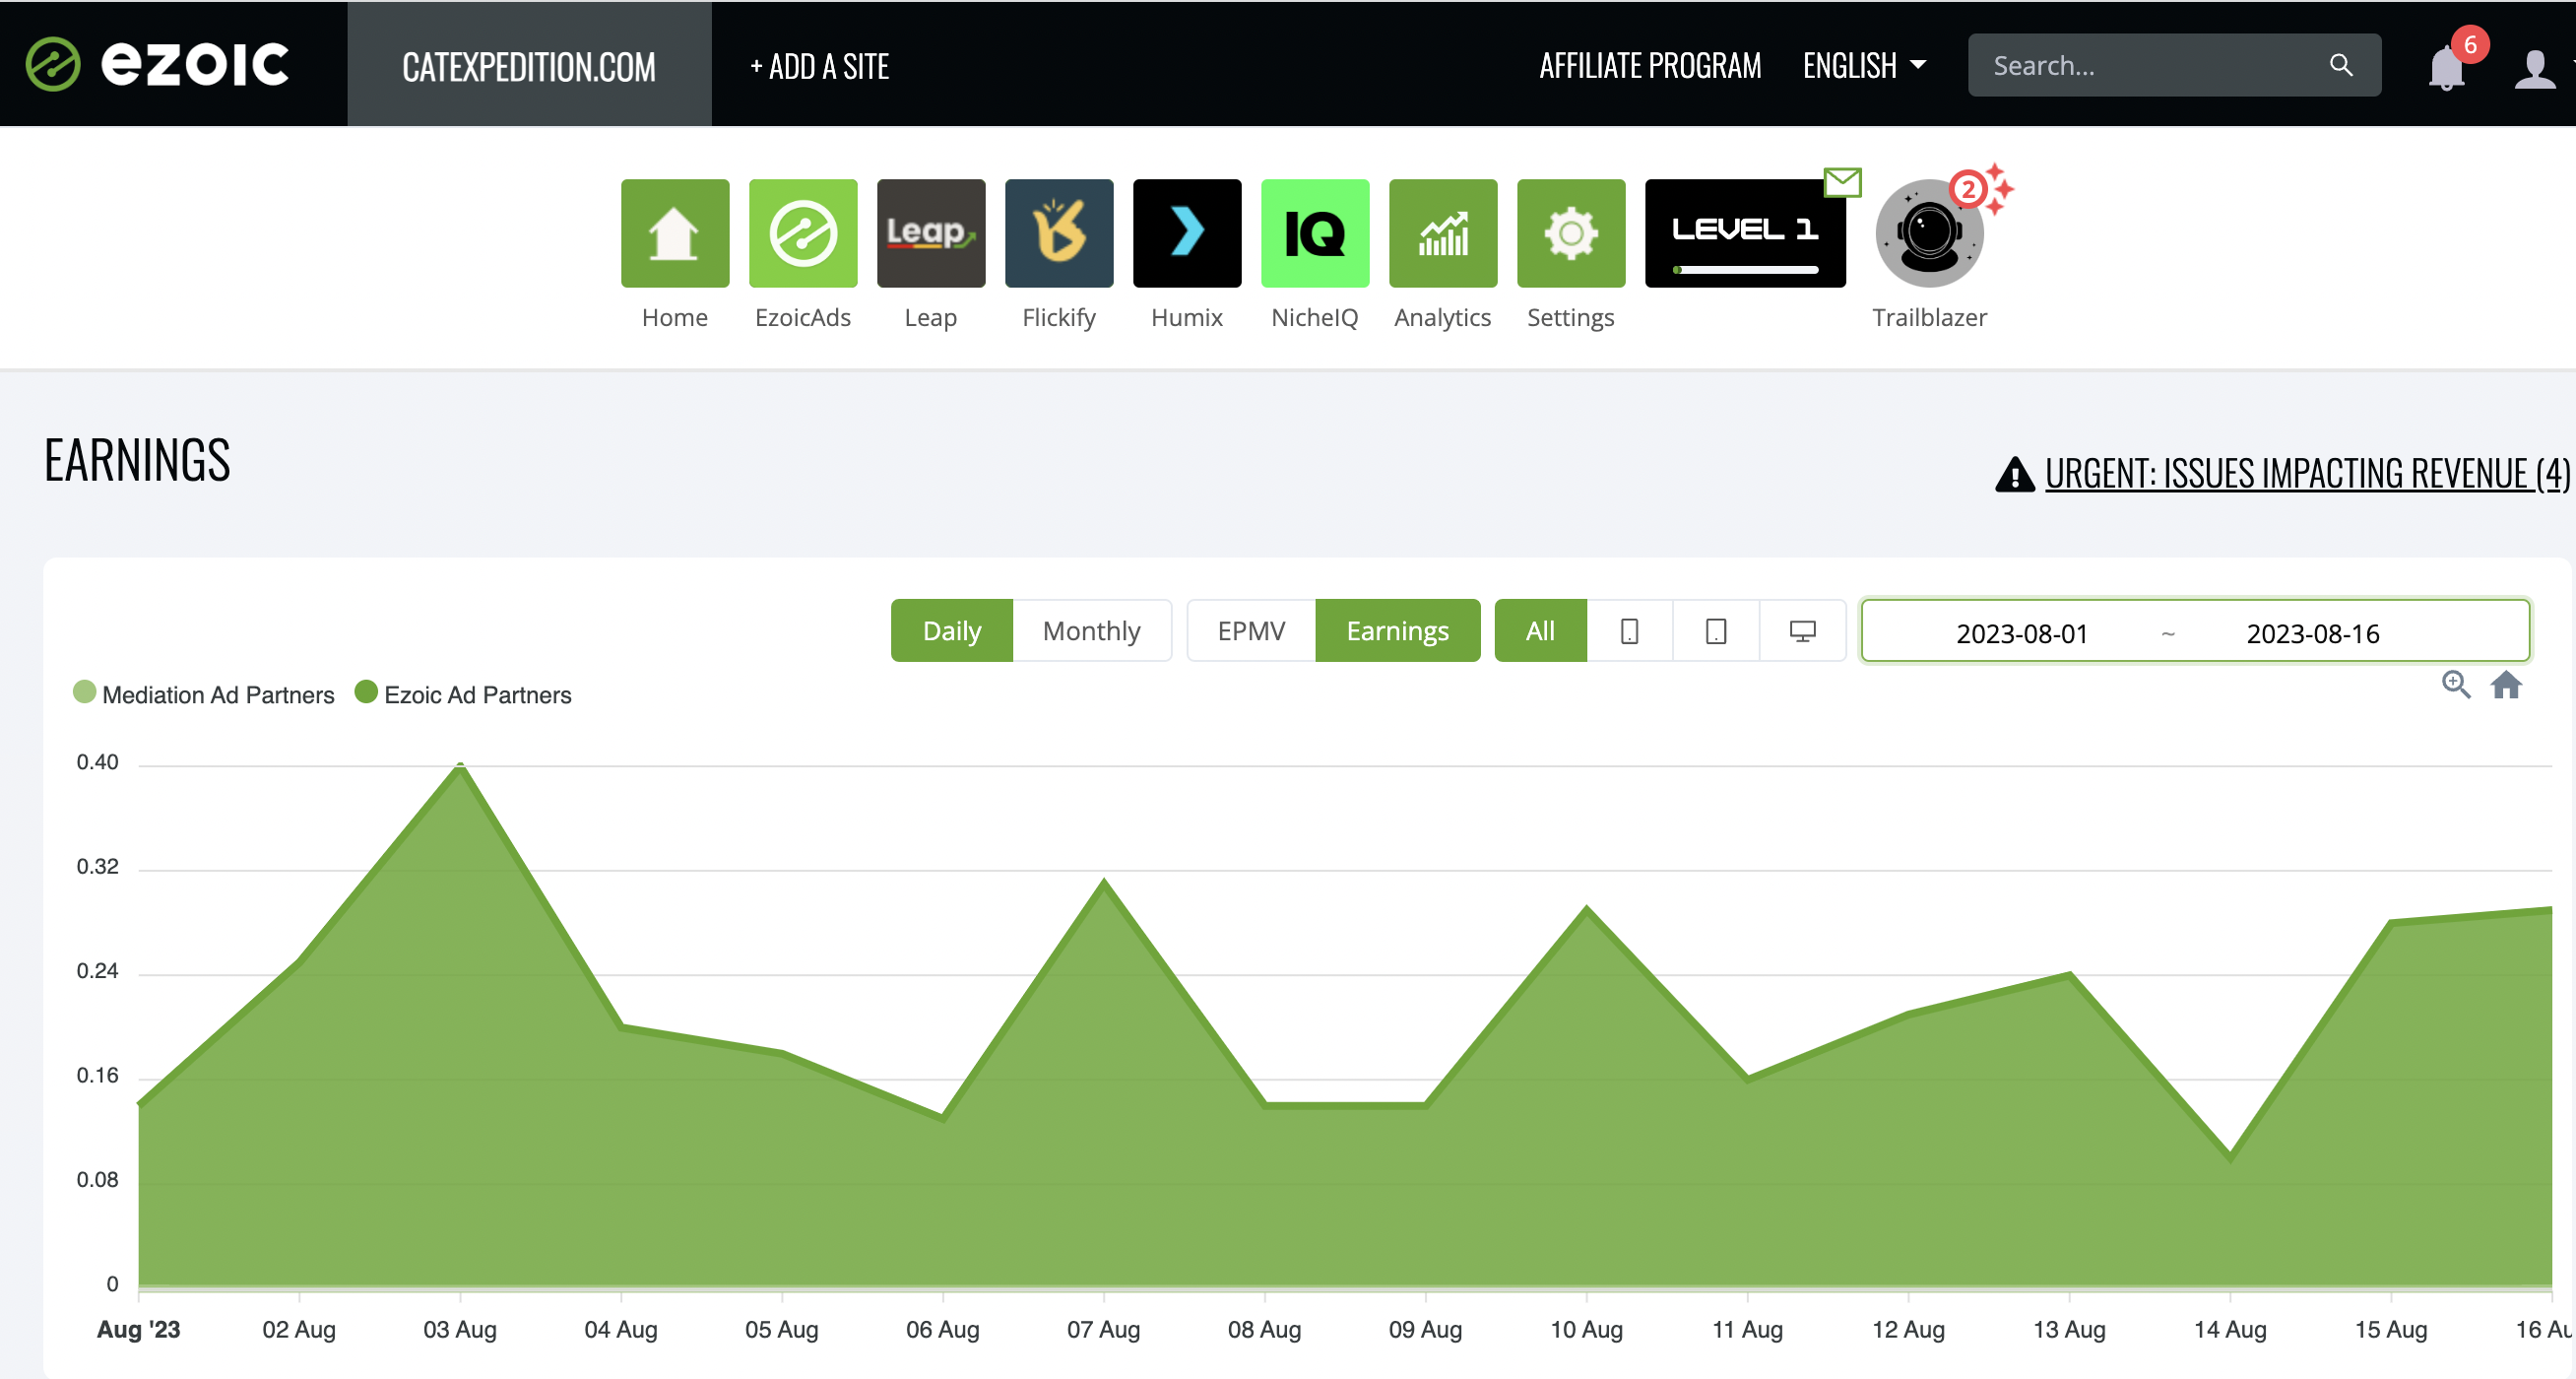Click the search magnifier icon

(2341, 65)
